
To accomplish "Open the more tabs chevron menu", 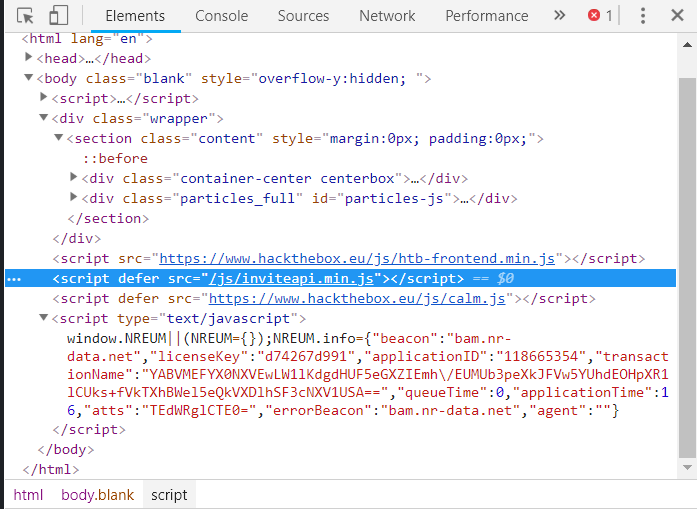I will point(560,16).
